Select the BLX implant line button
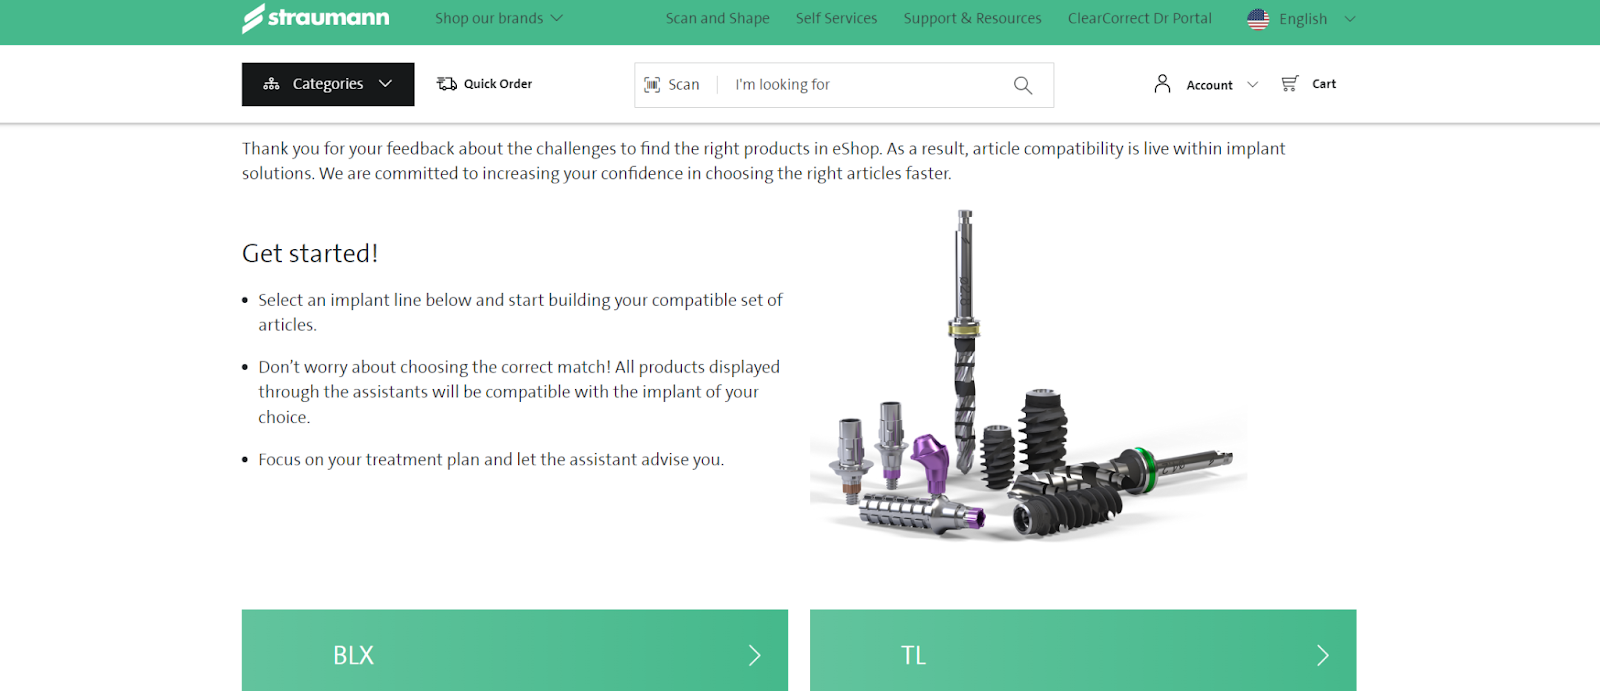Viewport: 1600px width, 691px height. coord(515,651)
